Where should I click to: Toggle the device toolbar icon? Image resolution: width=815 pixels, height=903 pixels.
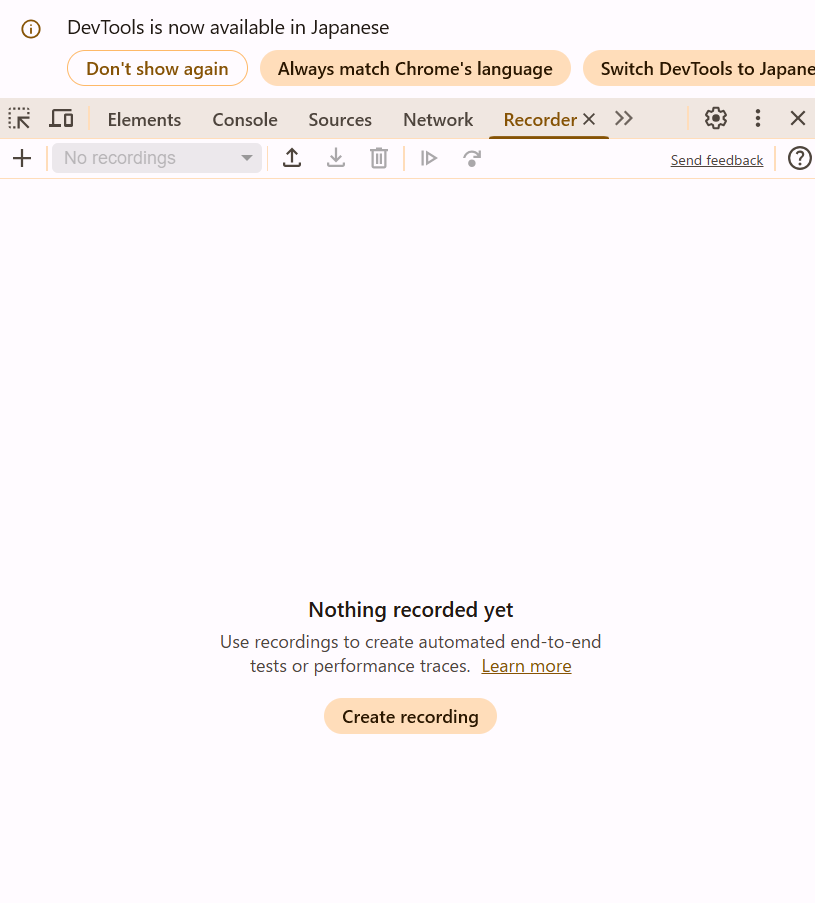61,119
